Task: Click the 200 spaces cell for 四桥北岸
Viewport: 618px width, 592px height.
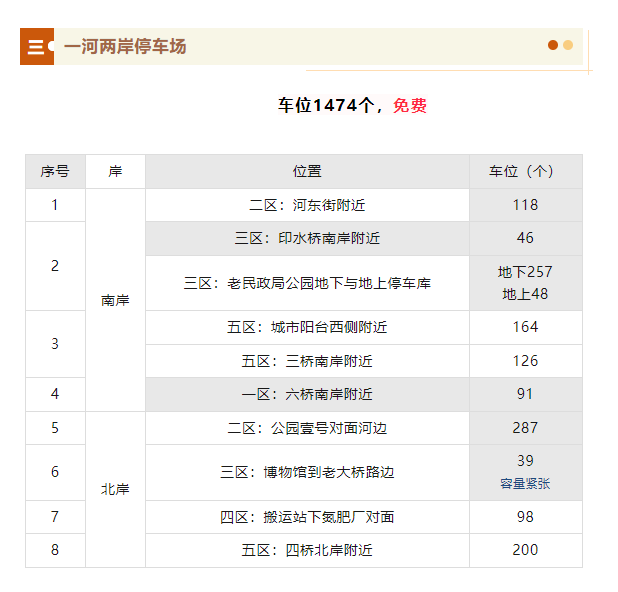Action: point(526,550)
